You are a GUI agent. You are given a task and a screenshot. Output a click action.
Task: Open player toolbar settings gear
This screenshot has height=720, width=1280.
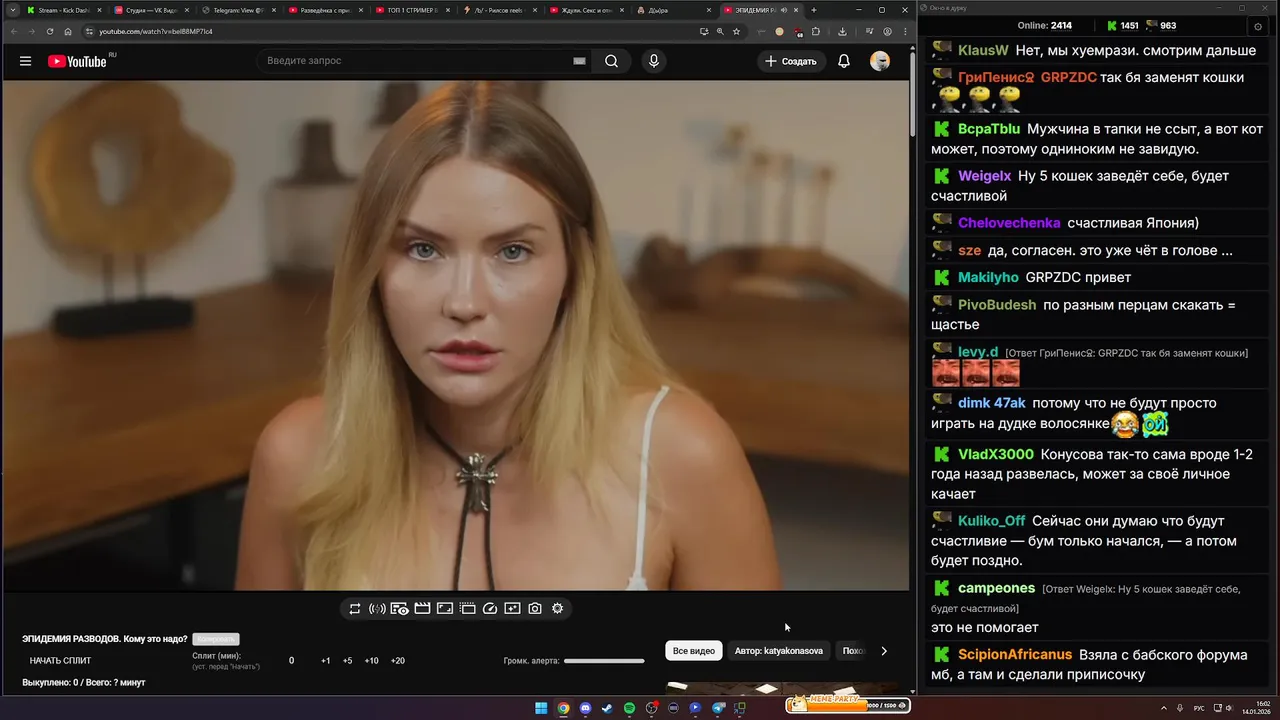click(x=558, y=608)
